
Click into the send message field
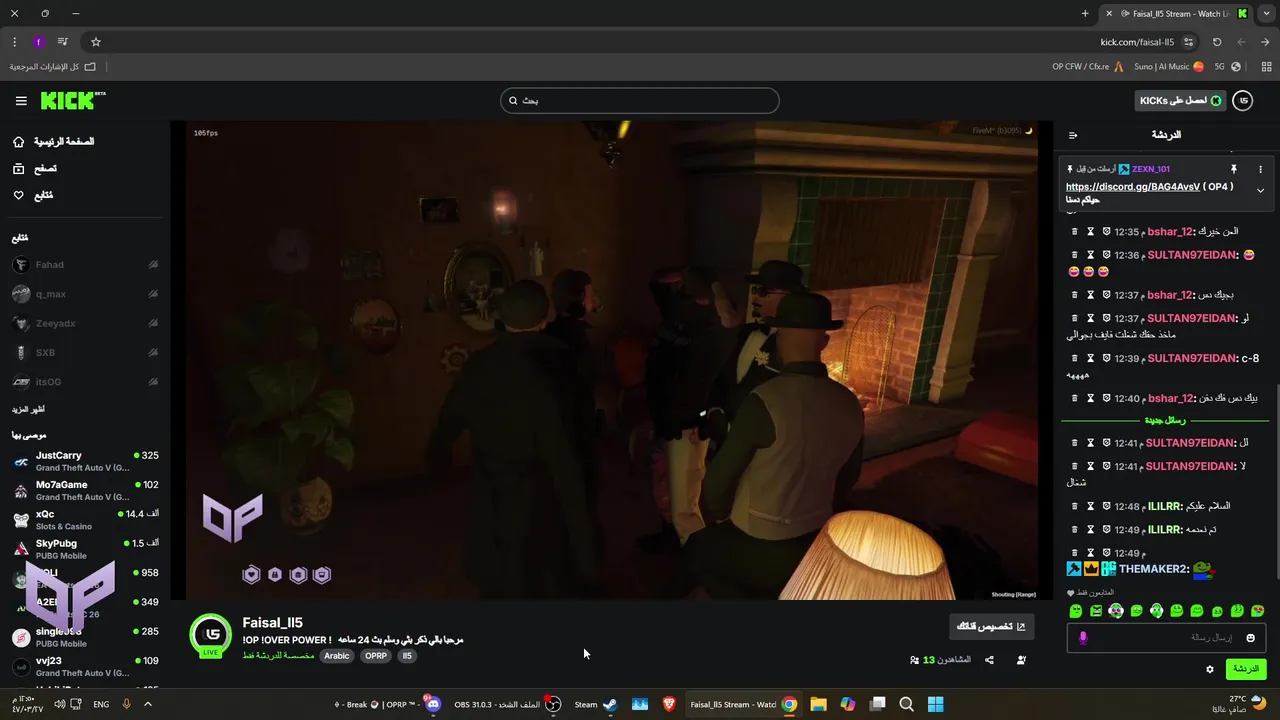point(1168,638)
